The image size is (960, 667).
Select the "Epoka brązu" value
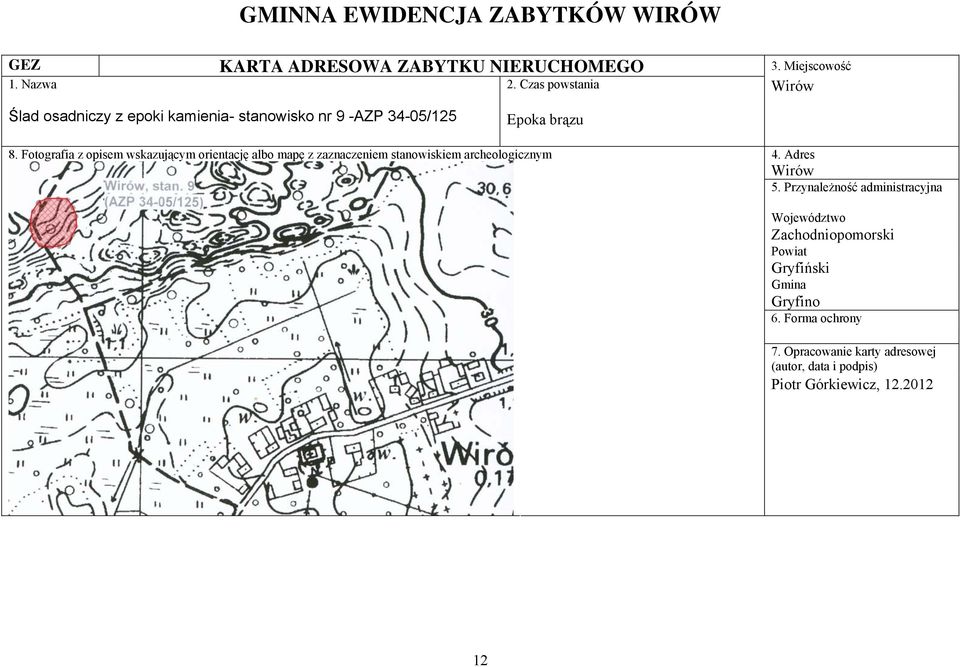pos(545,120)
